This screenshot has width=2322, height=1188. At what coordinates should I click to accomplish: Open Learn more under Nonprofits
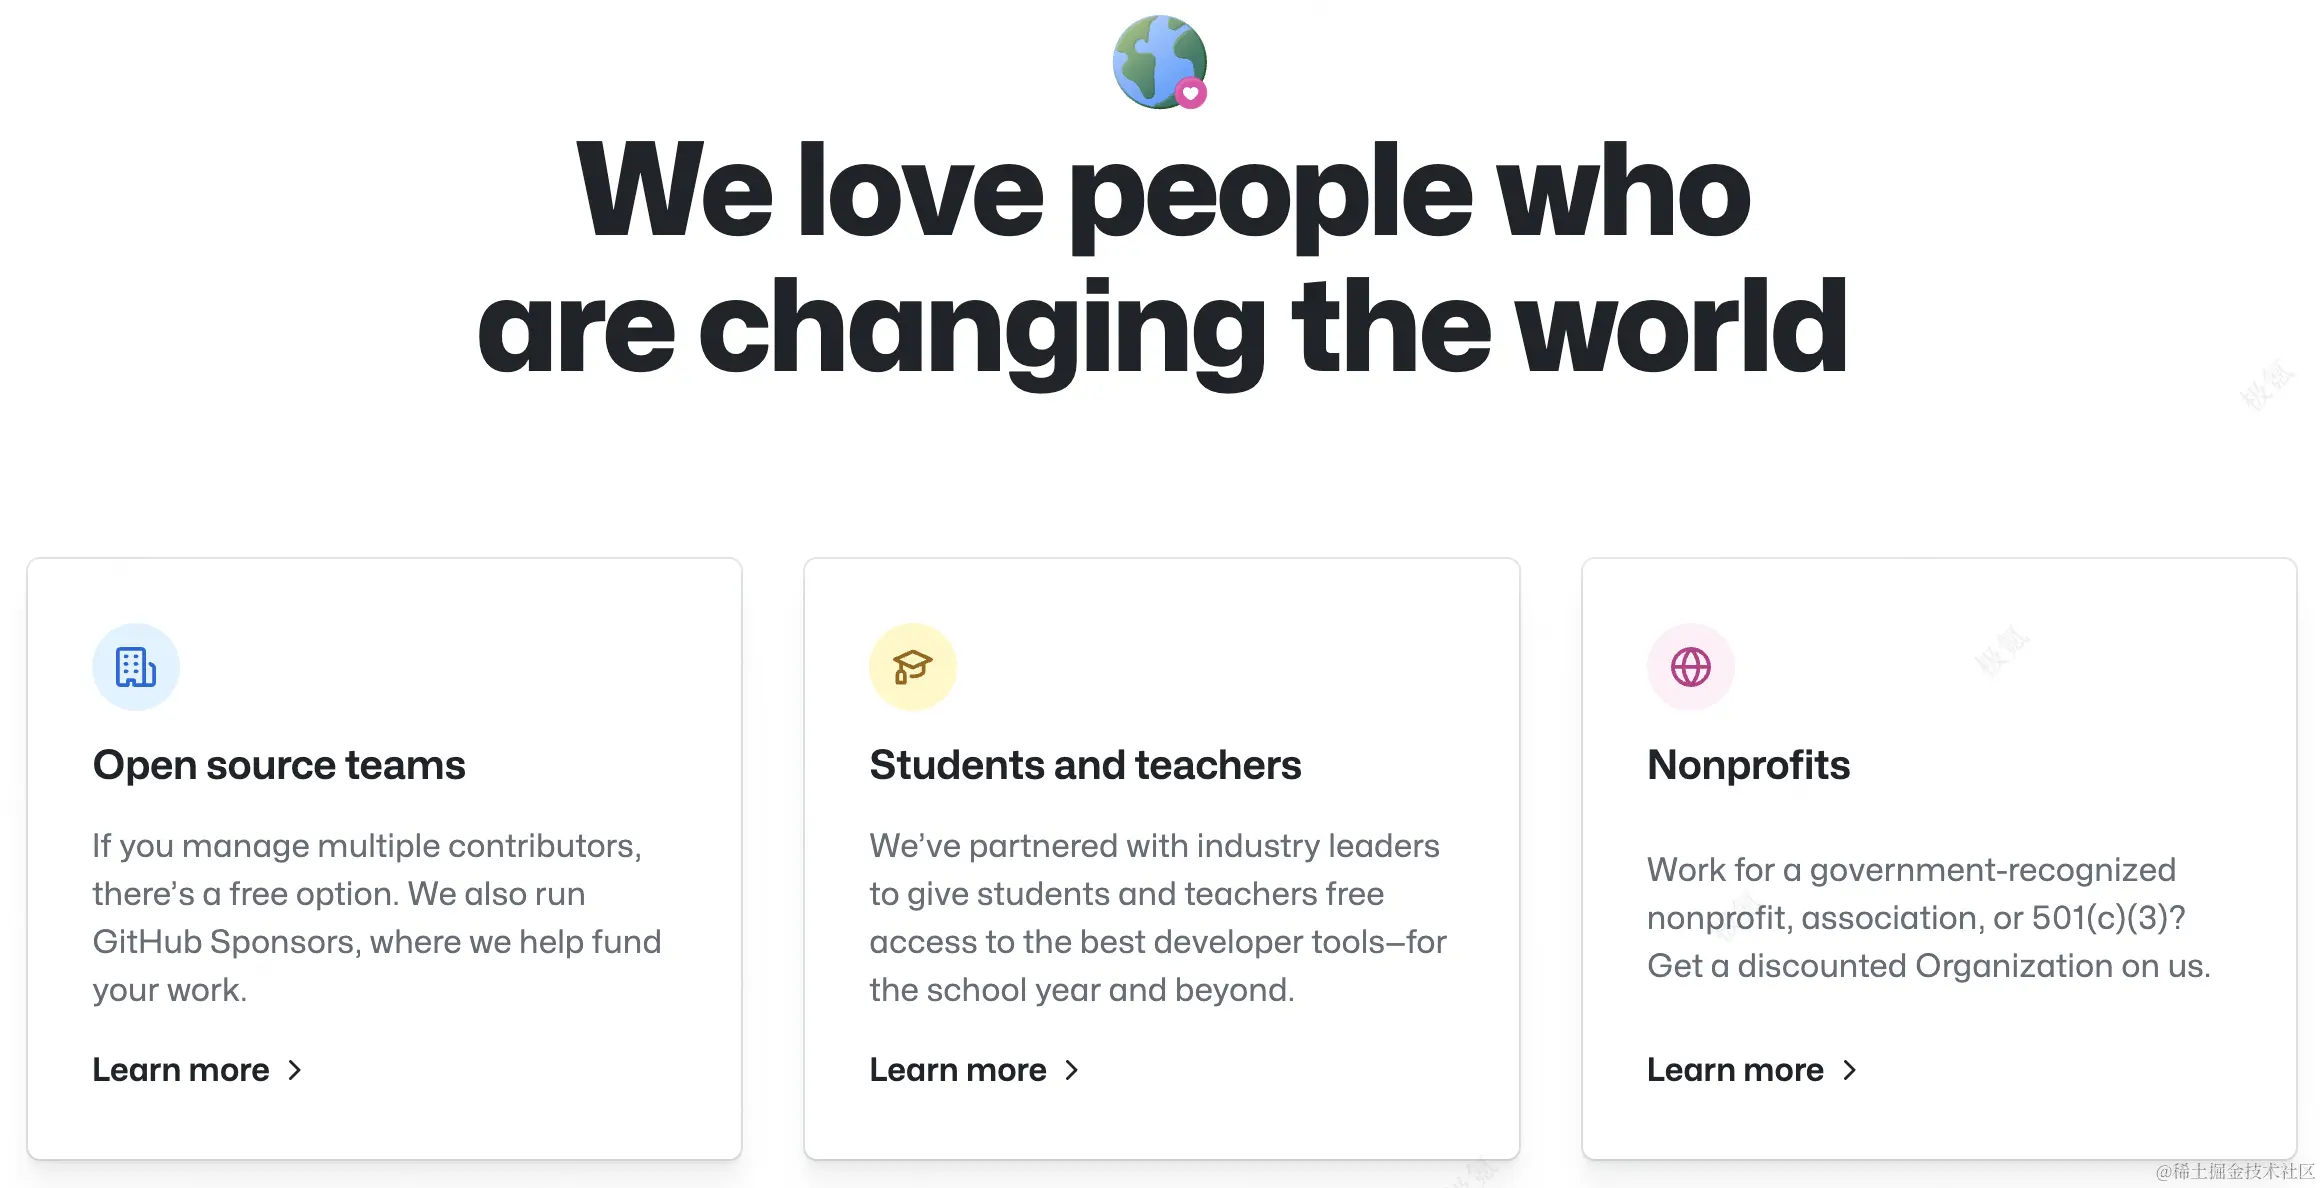pyautogui.click(x=1735, y=1070)
